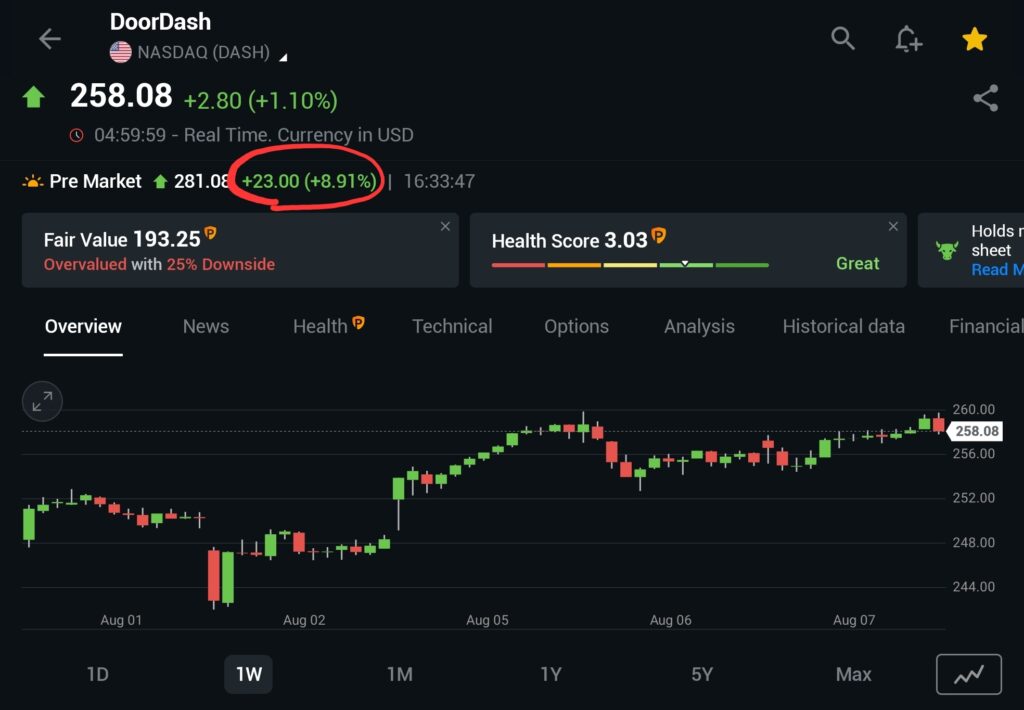This screenshot has width=1024, height=710.
Task: Change chart type with line-chart icon
Action: click(968, 674)
